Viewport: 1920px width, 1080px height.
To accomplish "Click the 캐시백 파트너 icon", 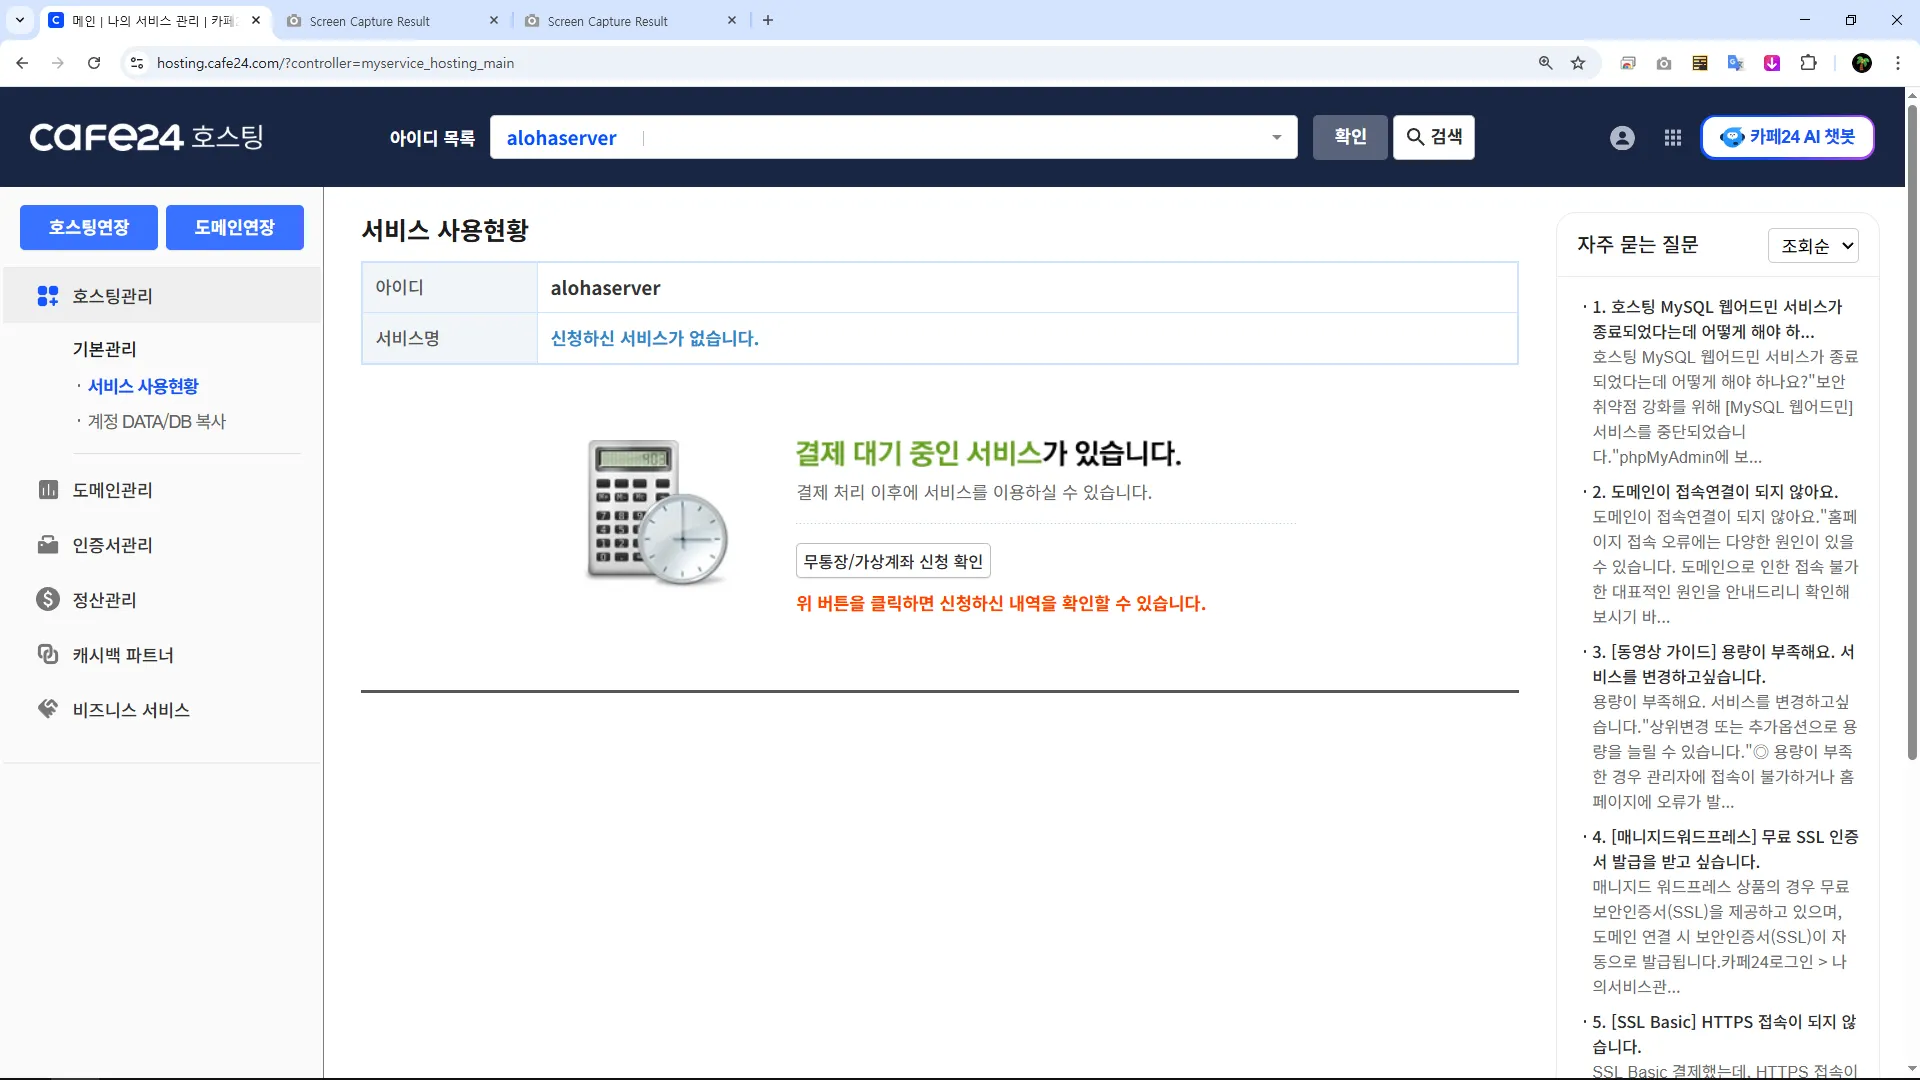I will (48, 654).
